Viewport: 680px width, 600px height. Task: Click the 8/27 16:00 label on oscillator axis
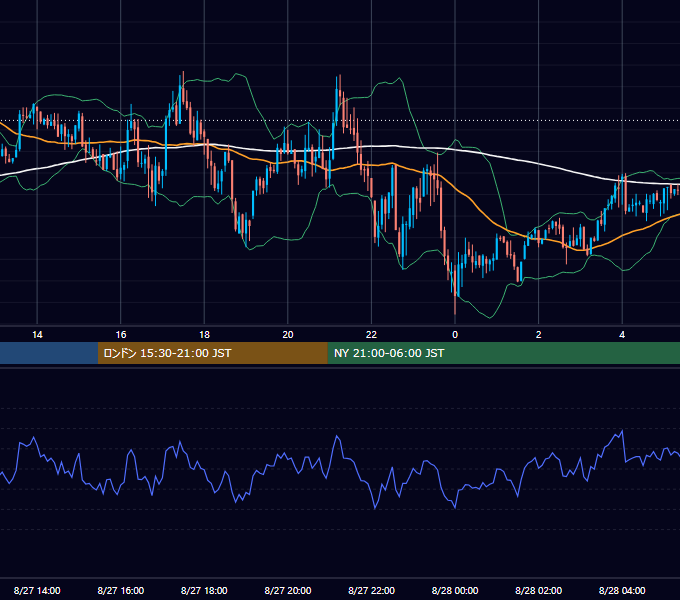[121, 590]
